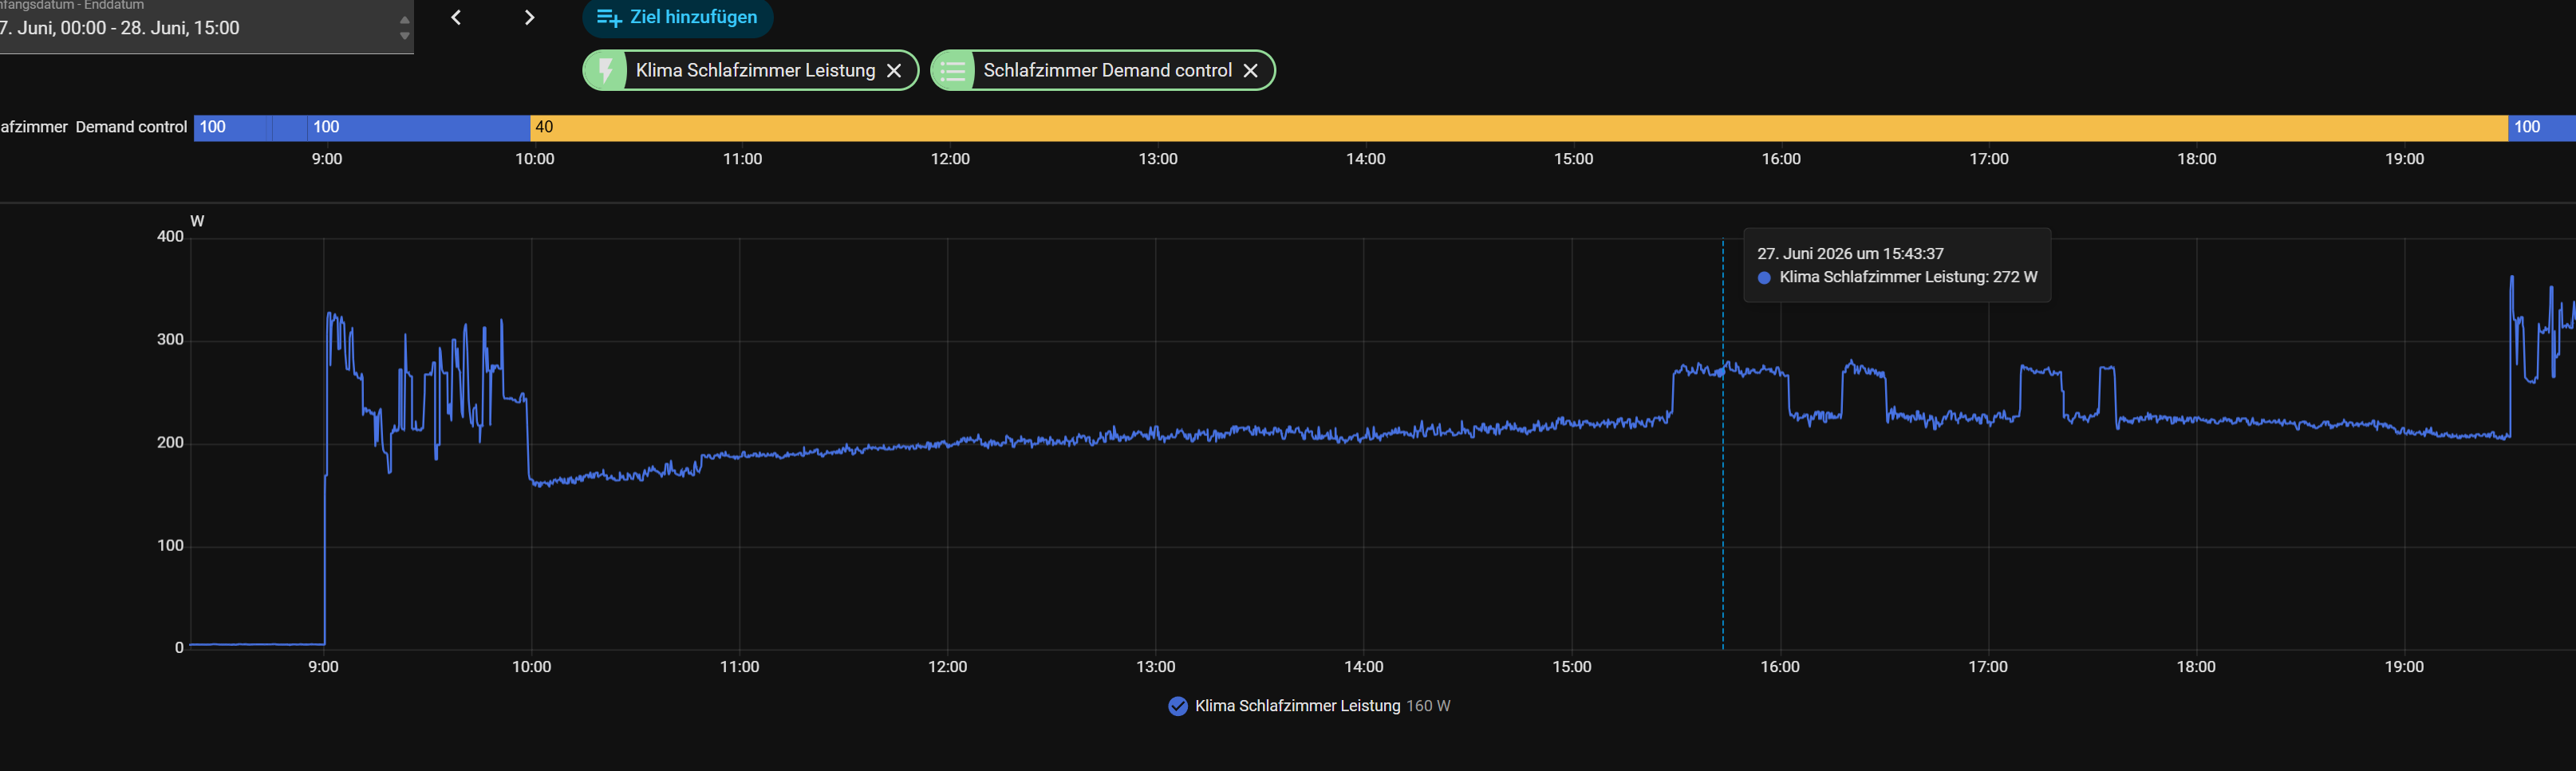Click tooltip text 27. Juni 2026 um 15:43:37
Viewport: 2576px width, 771px height.
click(1850, 254)
